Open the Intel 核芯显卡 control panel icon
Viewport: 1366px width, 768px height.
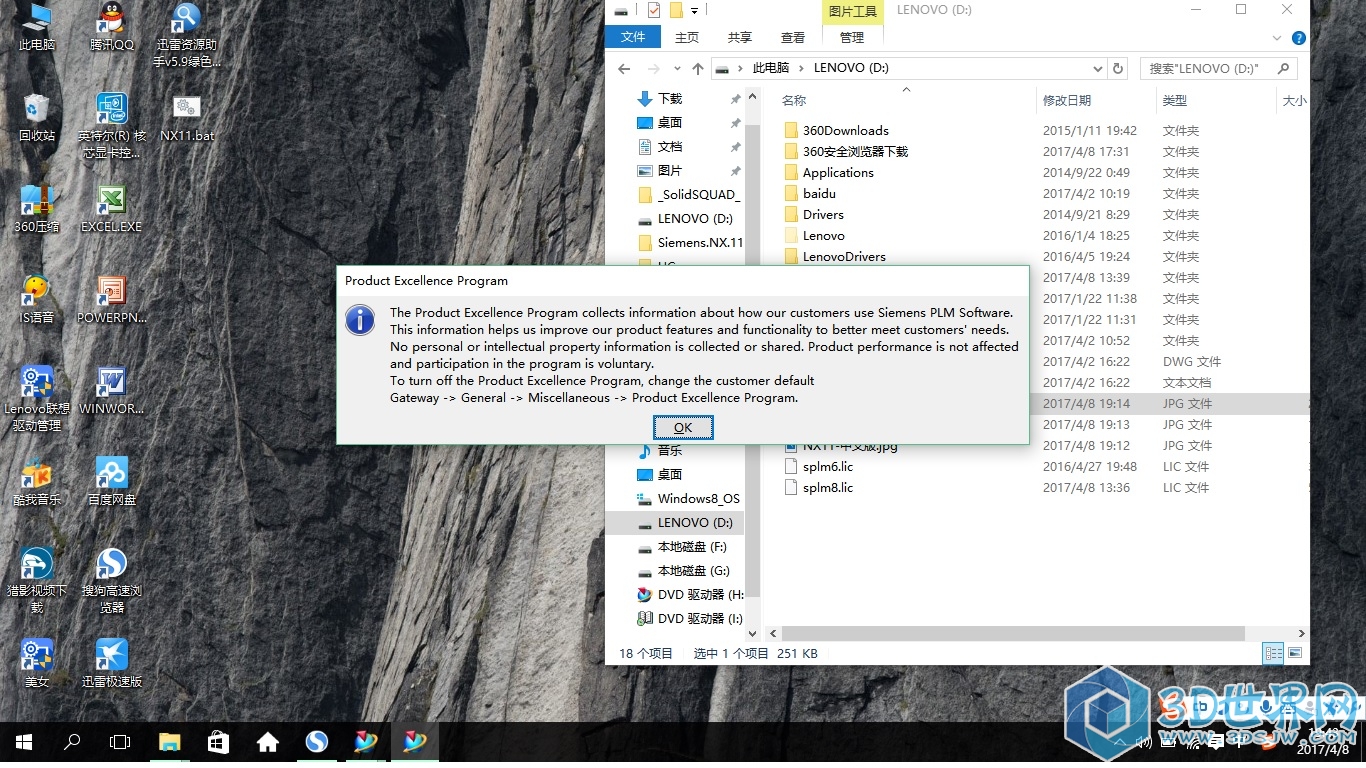point(112,126)
